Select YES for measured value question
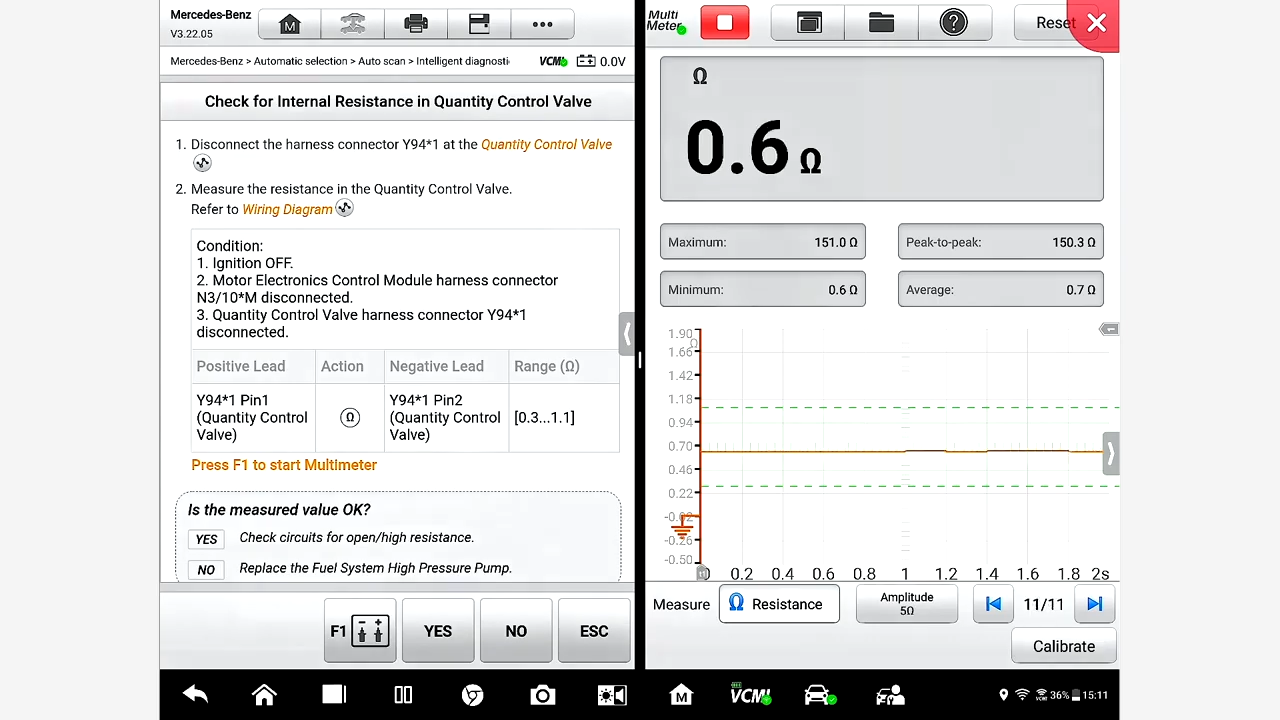The image size is (1280, 720). click(438, 631)
